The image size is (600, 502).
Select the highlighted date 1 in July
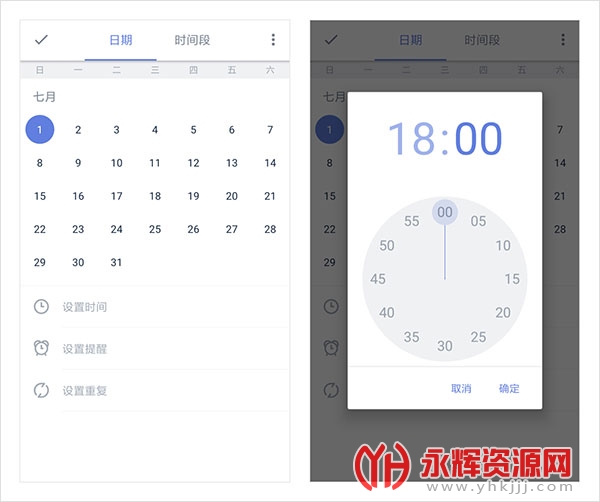40,129
